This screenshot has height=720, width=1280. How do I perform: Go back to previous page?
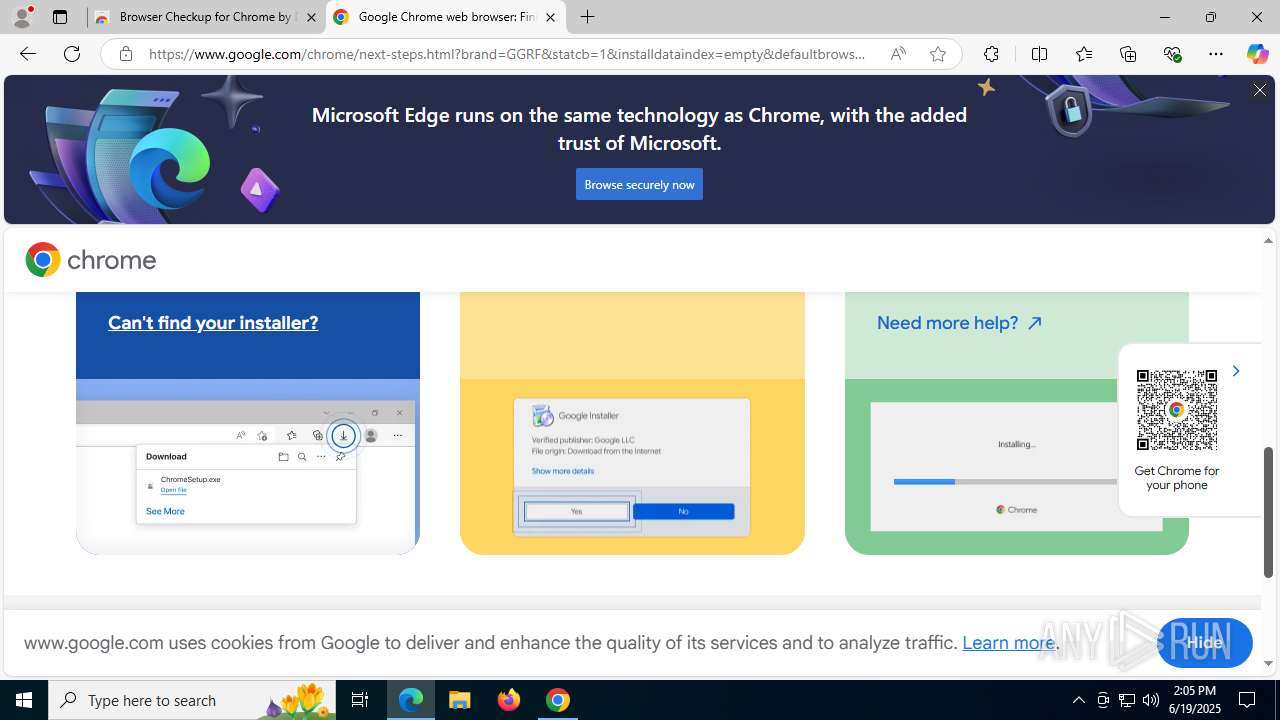coord(27,54)
